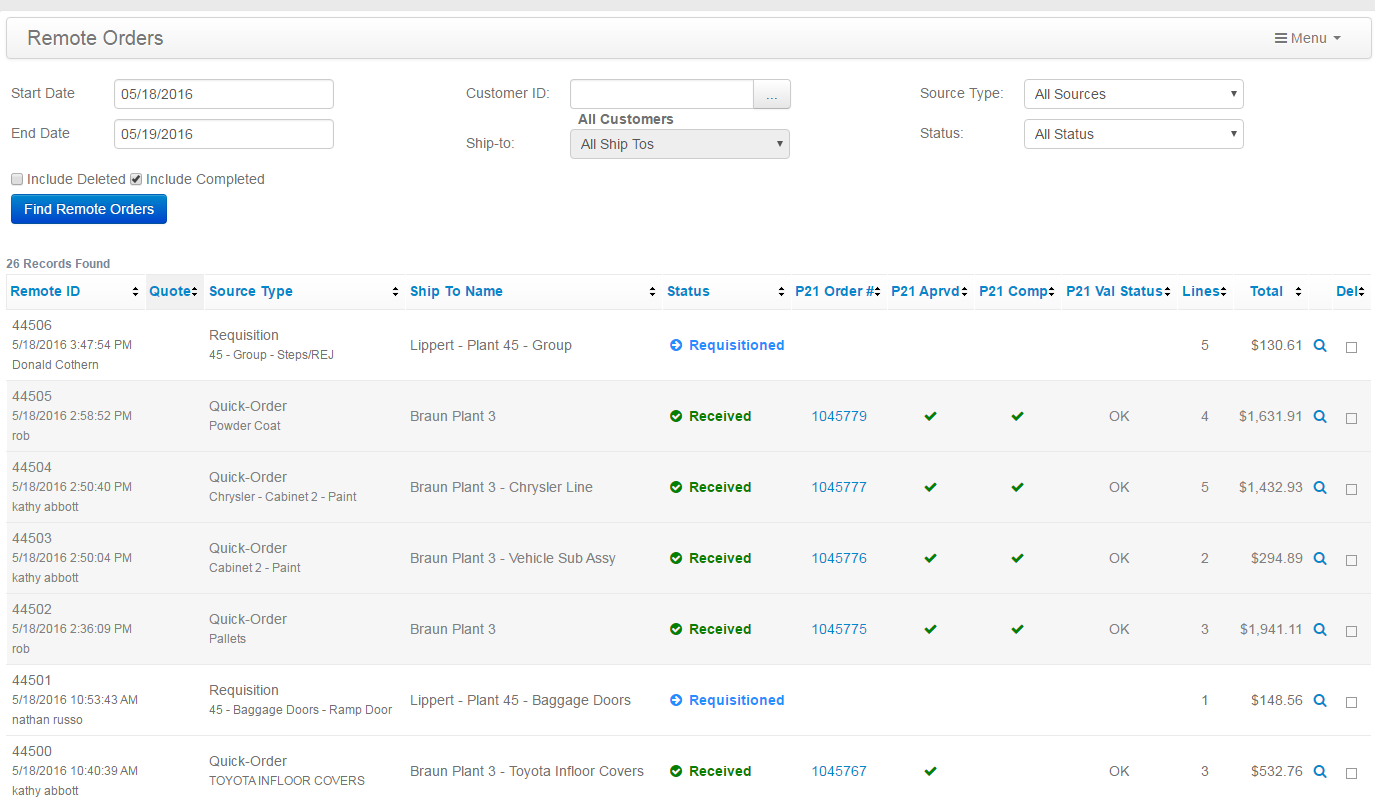Tick delete checkbox for order 44501
The width and height of the screenshot is (1375, 800).
point(1351,703)
